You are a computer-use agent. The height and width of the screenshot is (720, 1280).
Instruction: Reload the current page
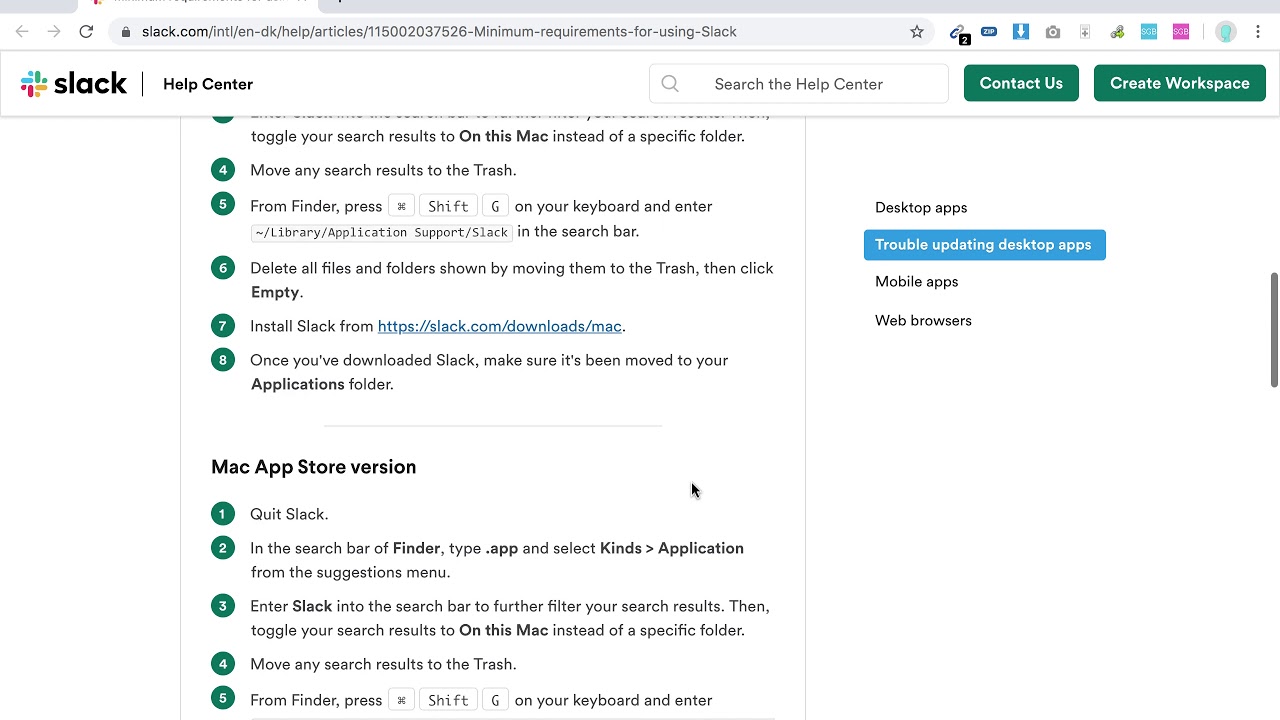pyautogui.click(x=86, y=32)
